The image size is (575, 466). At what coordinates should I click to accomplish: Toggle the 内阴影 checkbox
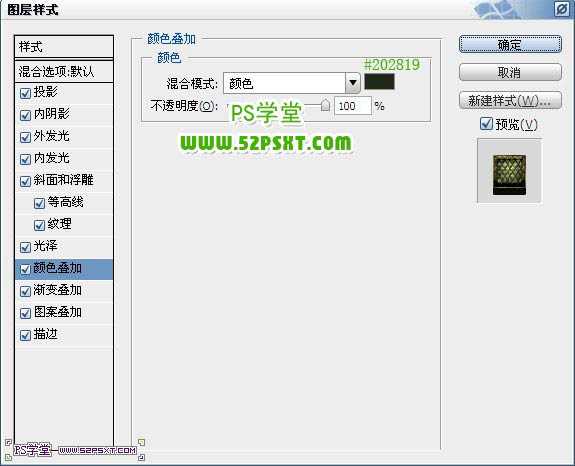pyautogui.click(x=25, y=115)
